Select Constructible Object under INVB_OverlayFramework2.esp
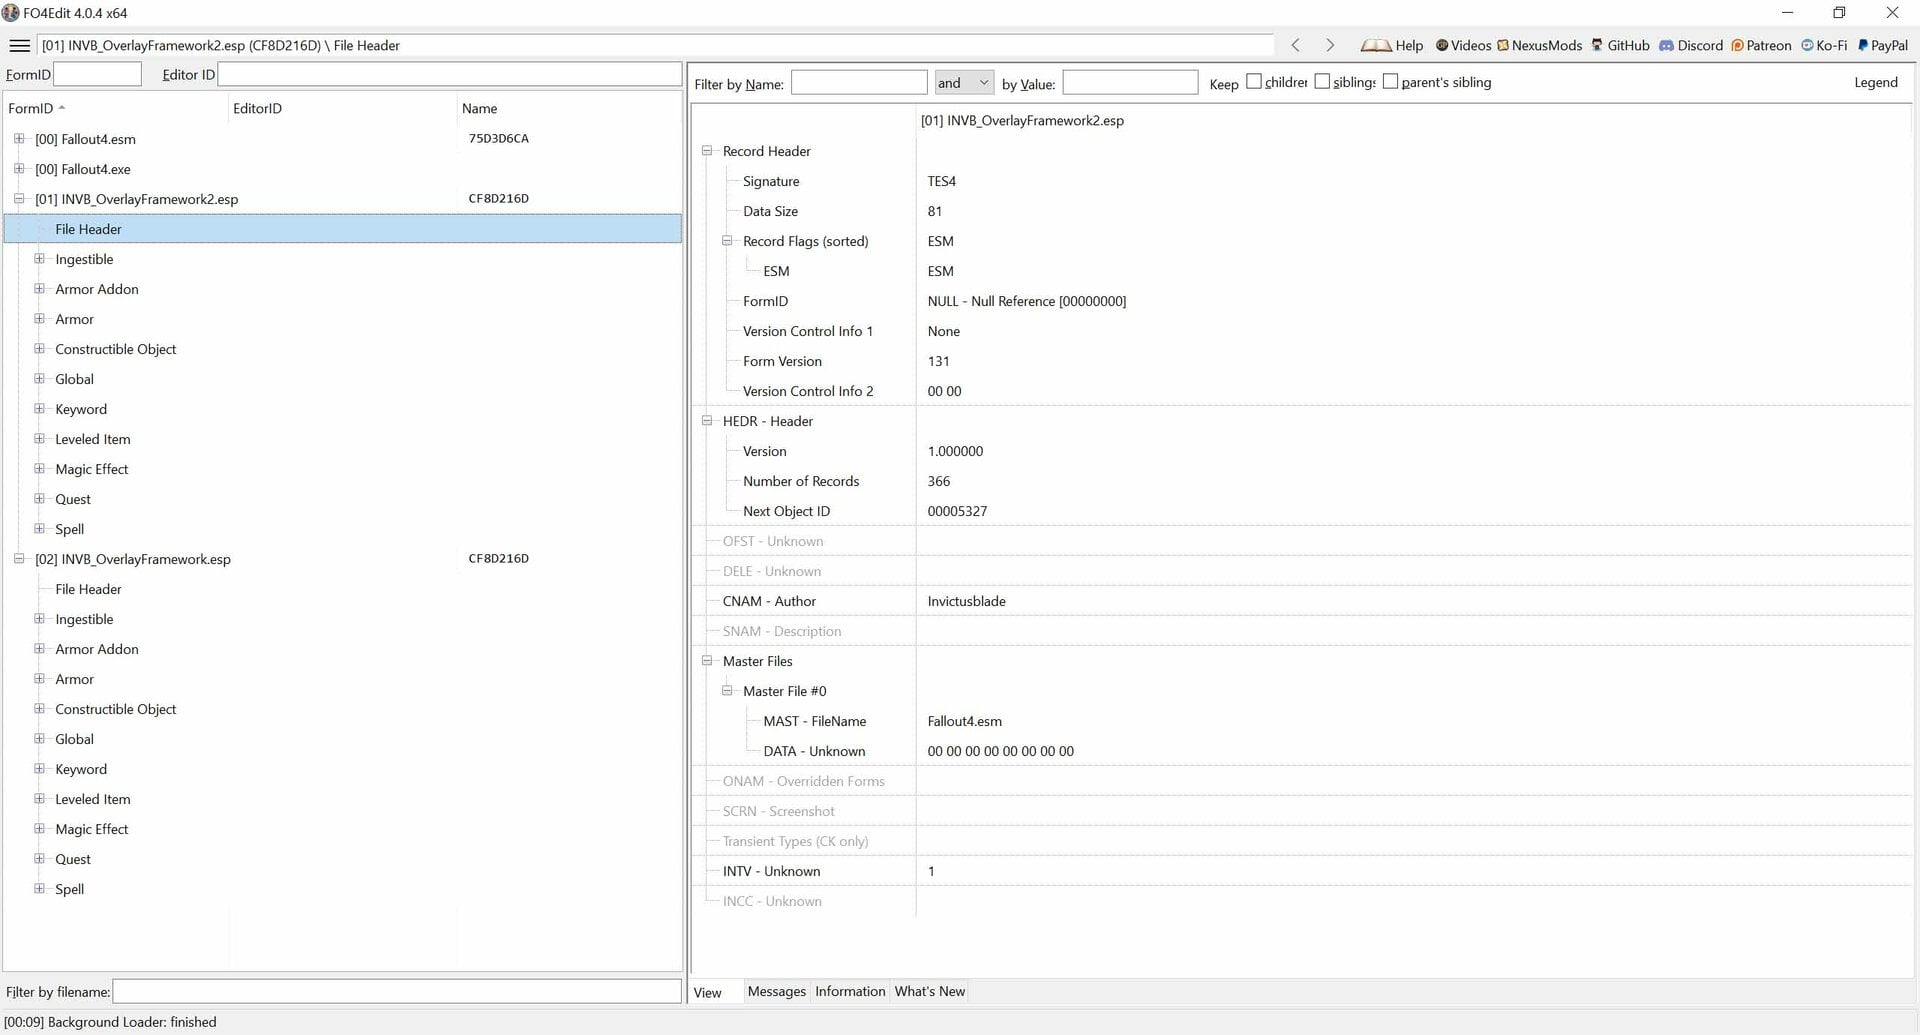 (x=116, y=349)
